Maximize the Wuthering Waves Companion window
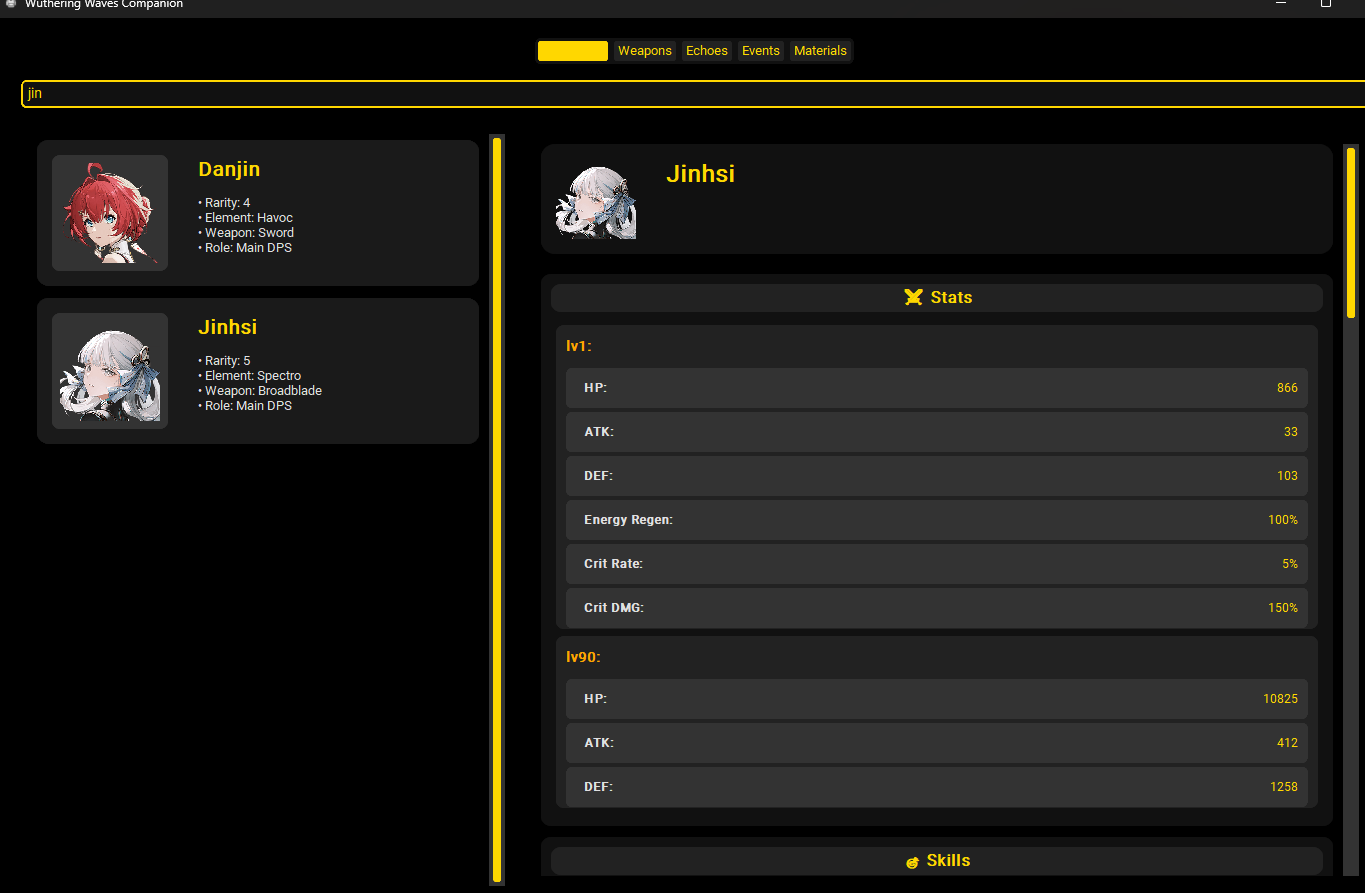The height and width of the screenshot is (893, 1365). click(1326, 4)
